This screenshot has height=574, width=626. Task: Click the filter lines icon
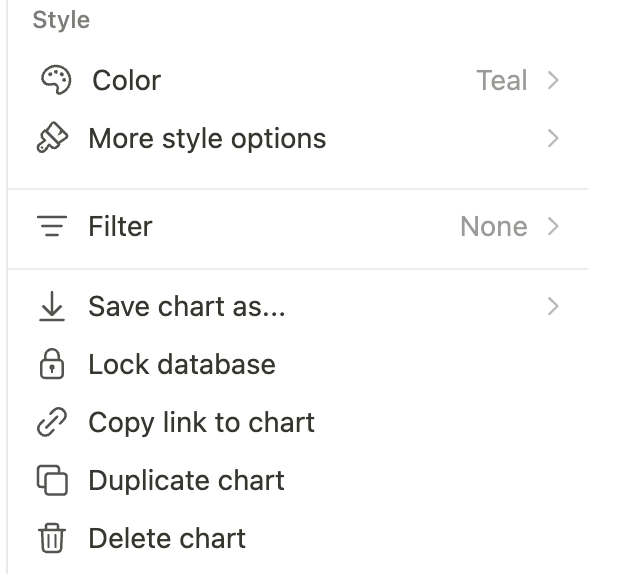[x=52, y=227]
